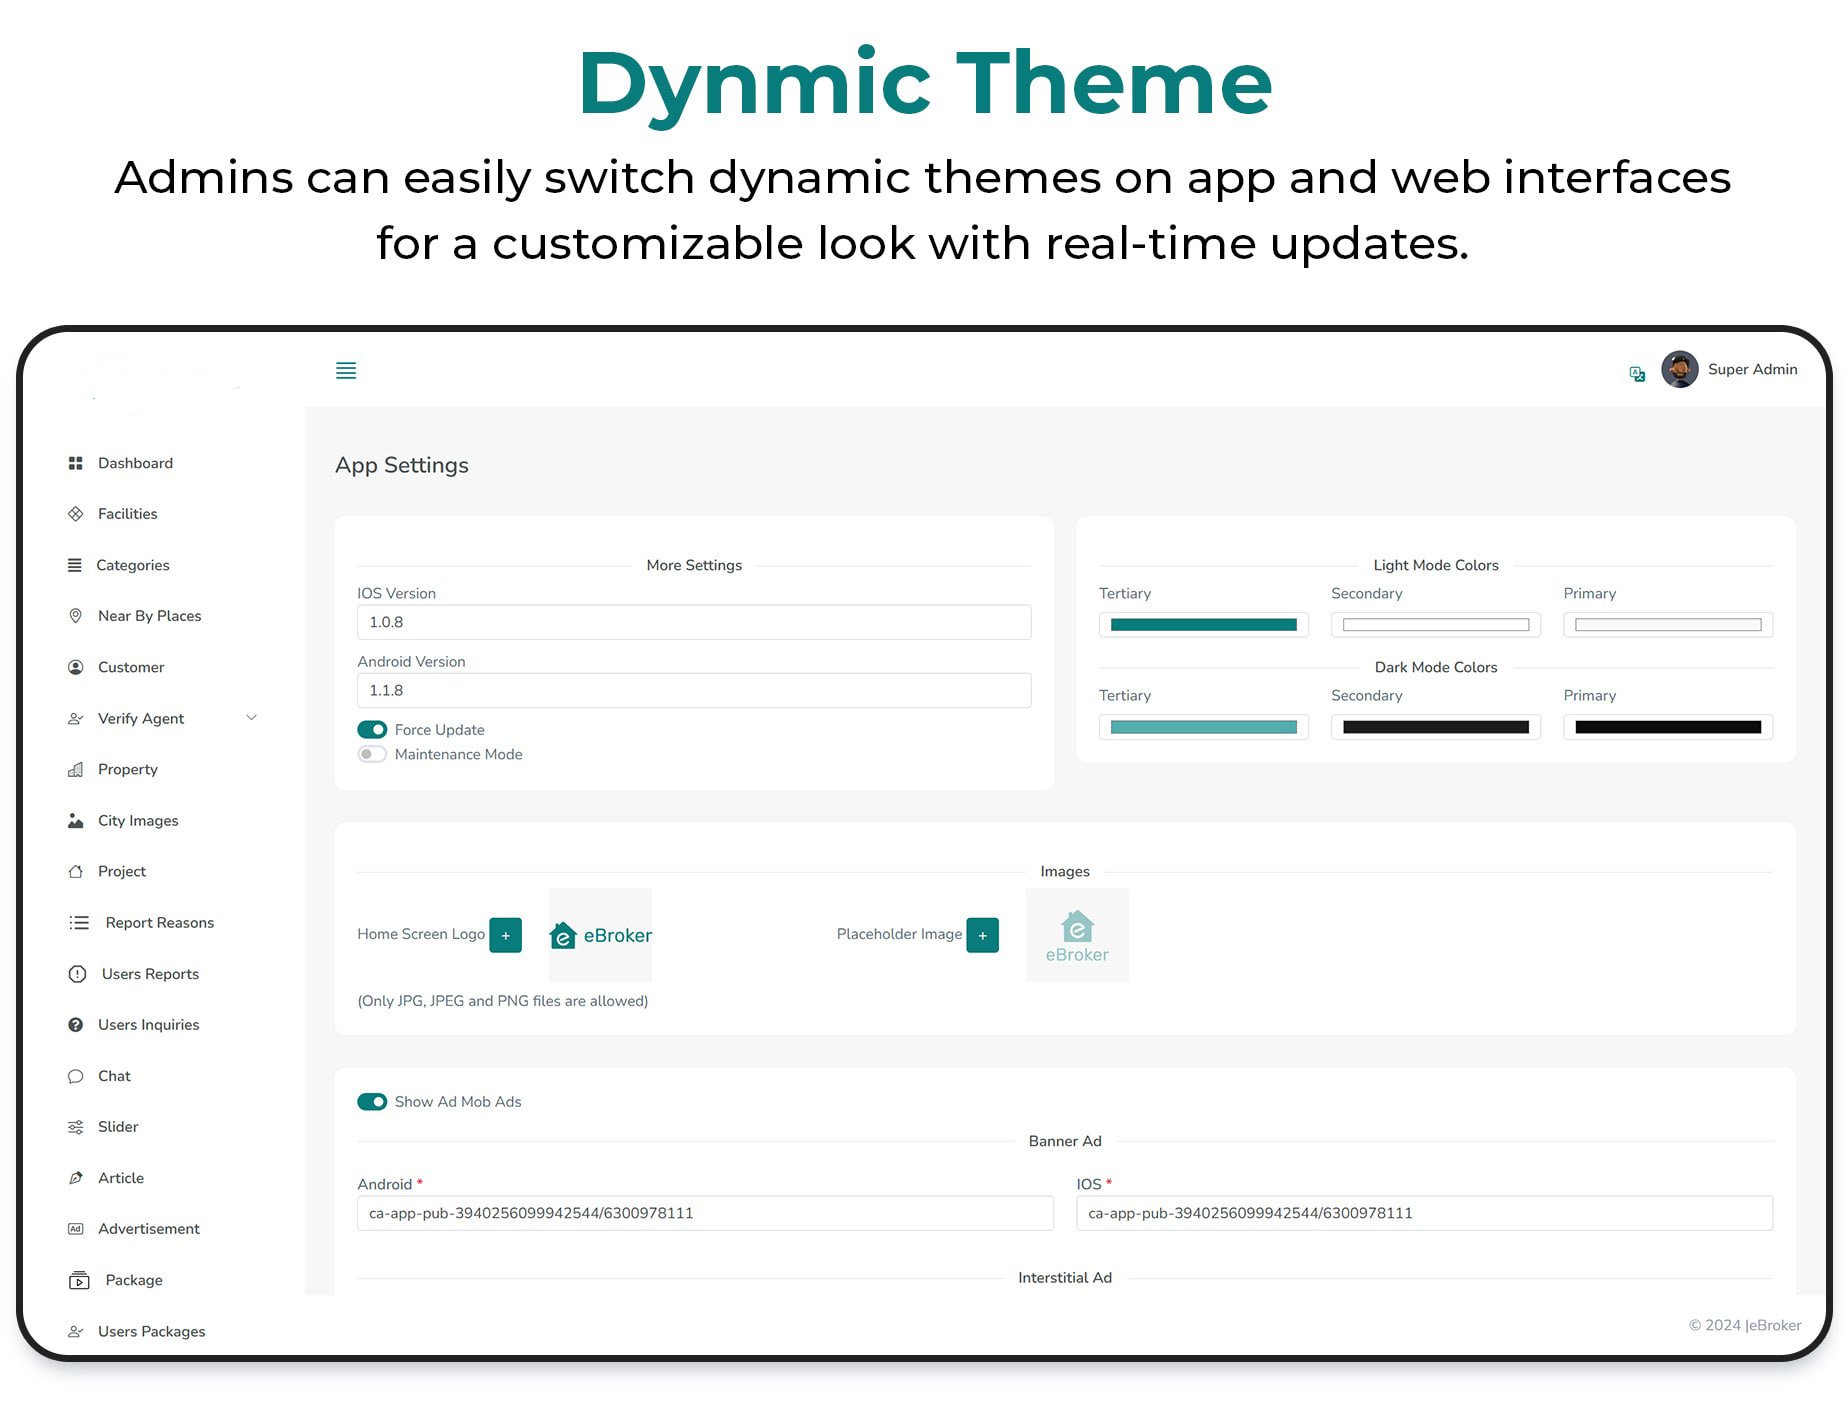Image resolution: width=1848 pixels, height=1427 pixels.
Task: Select the Customer icon
Action: coord(76,667)
